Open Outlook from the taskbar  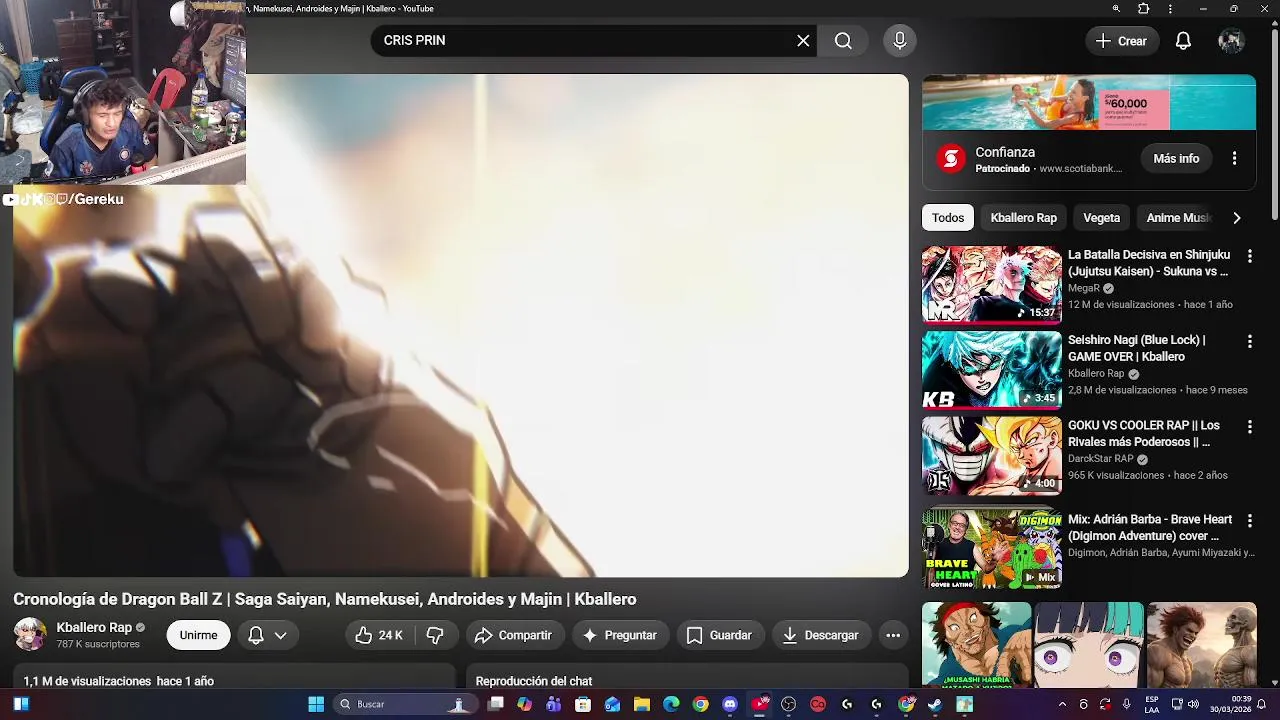pos(612,704)
